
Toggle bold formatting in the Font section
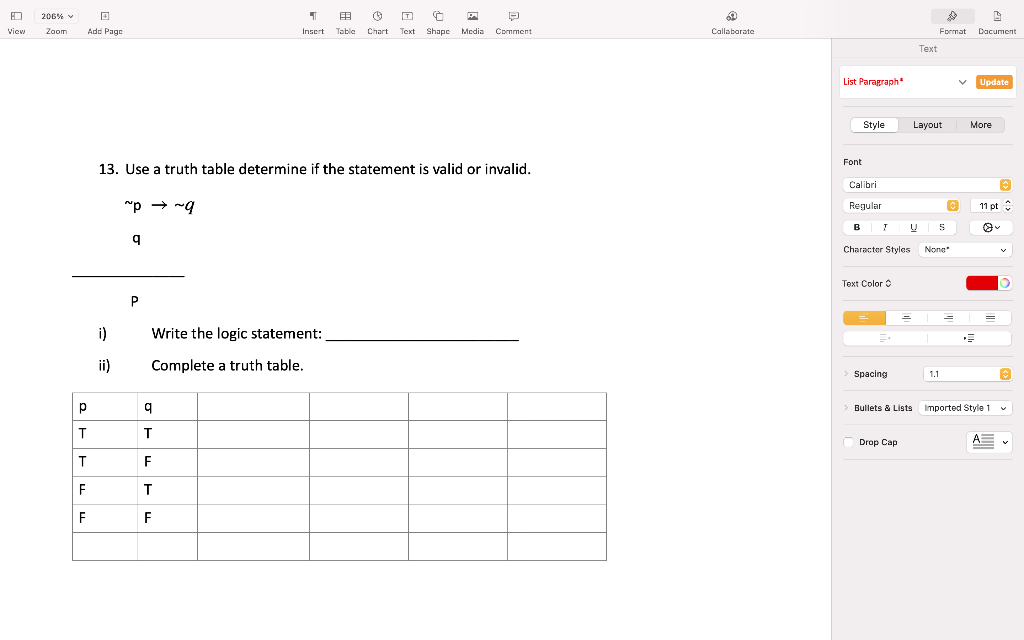tap(855, 227)
